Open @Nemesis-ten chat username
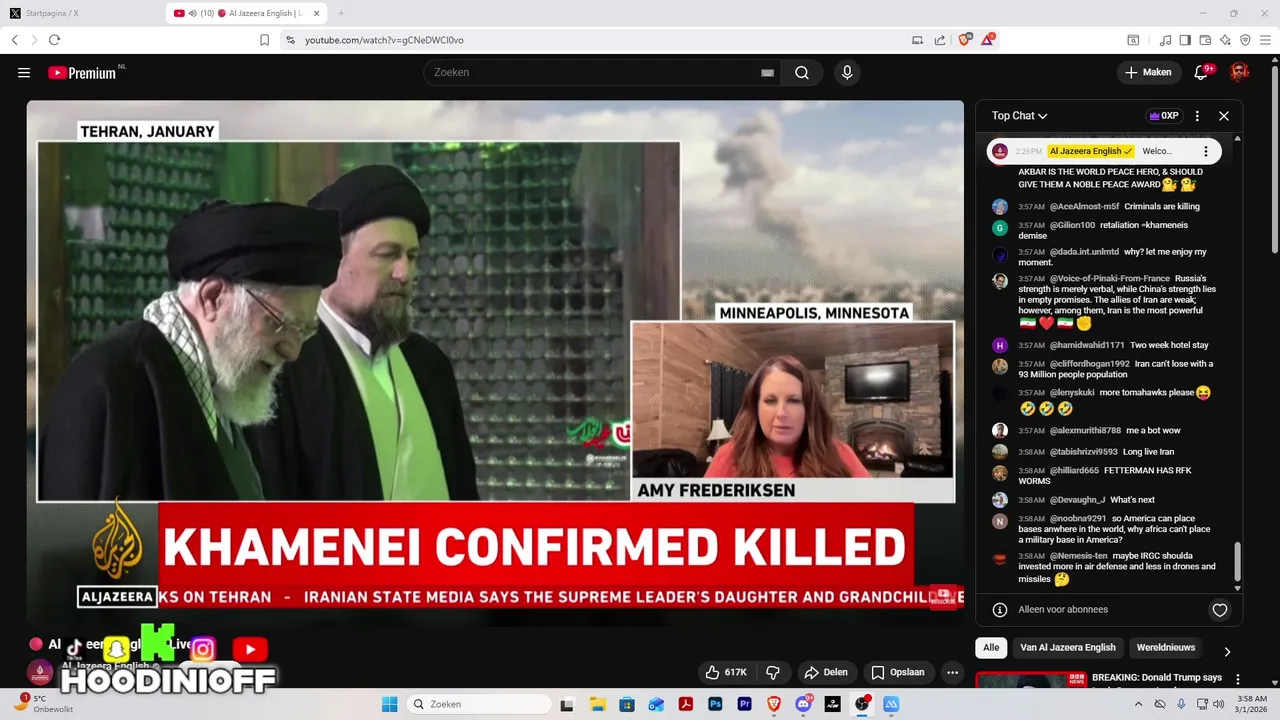This screenshot has width=1280, height=720. point(1078,556)
